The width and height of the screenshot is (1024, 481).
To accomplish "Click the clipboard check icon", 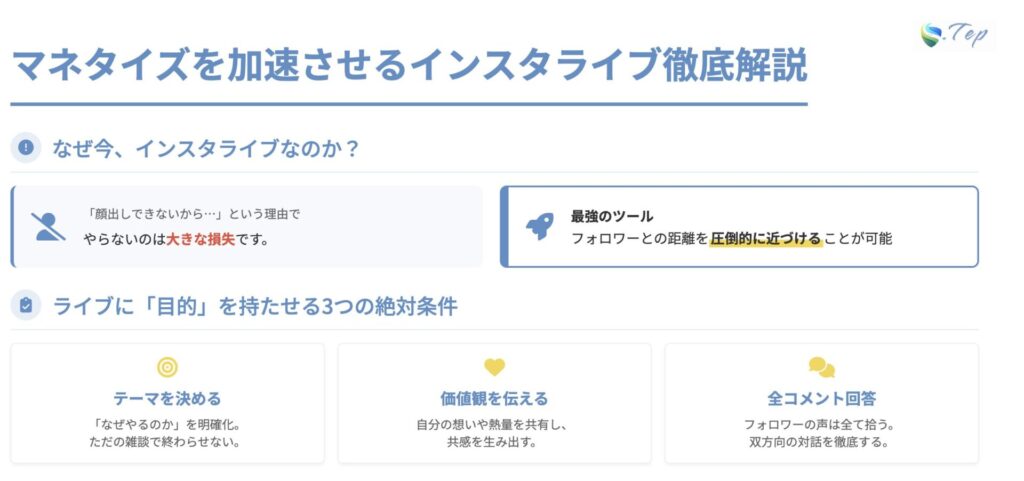I will [25, 306].
